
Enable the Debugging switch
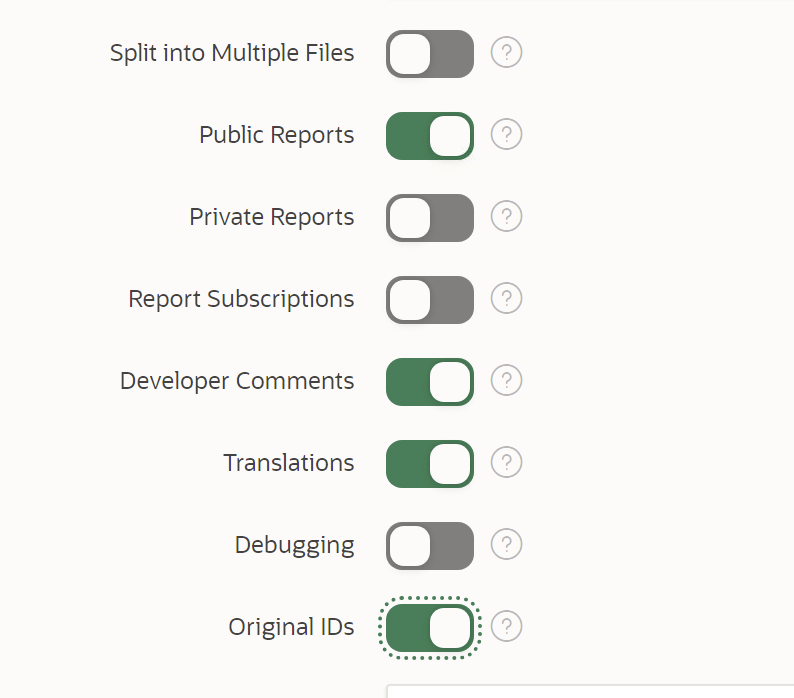point(430,546)
